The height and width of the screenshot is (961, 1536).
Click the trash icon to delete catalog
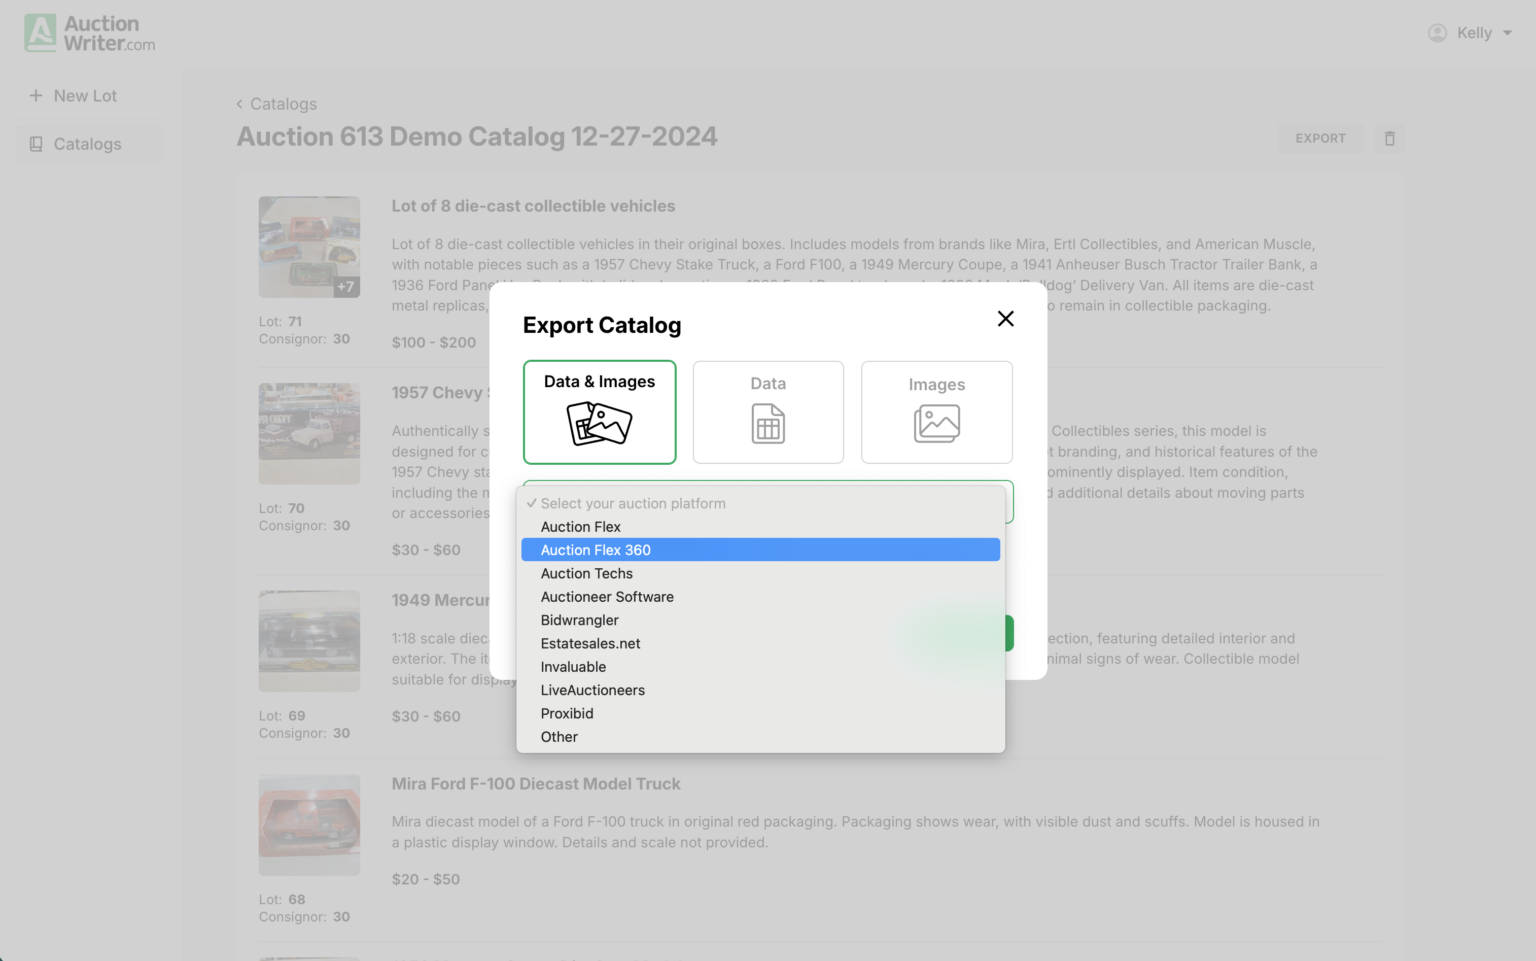(x=1389, y=138)
